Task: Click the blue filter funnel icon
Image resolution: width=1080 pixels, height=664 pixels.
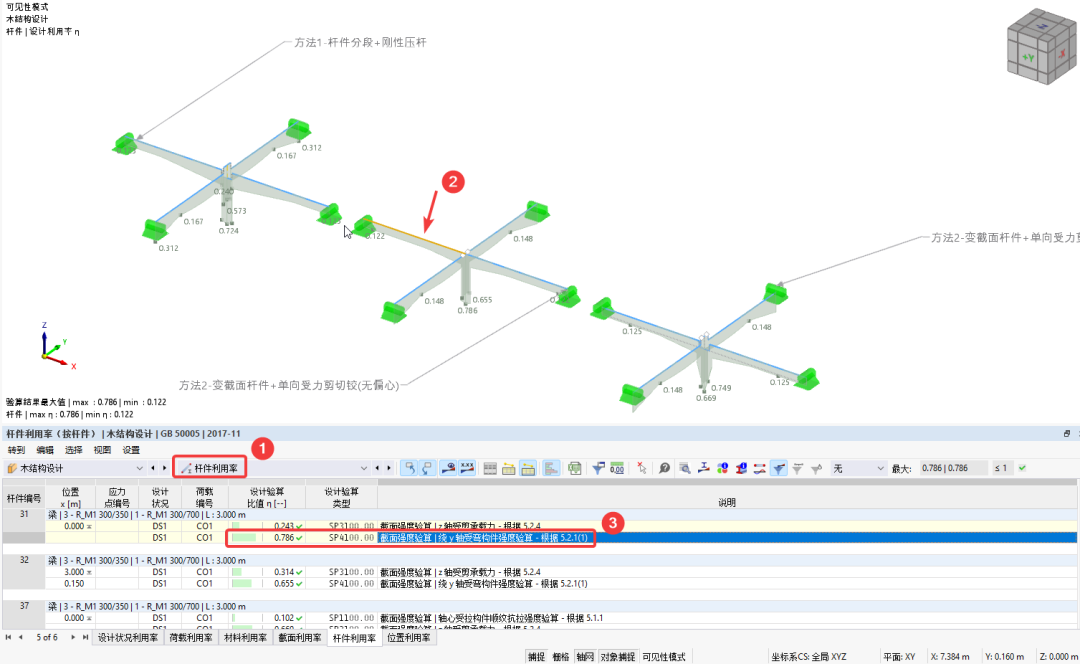Action: pos(598,468)
